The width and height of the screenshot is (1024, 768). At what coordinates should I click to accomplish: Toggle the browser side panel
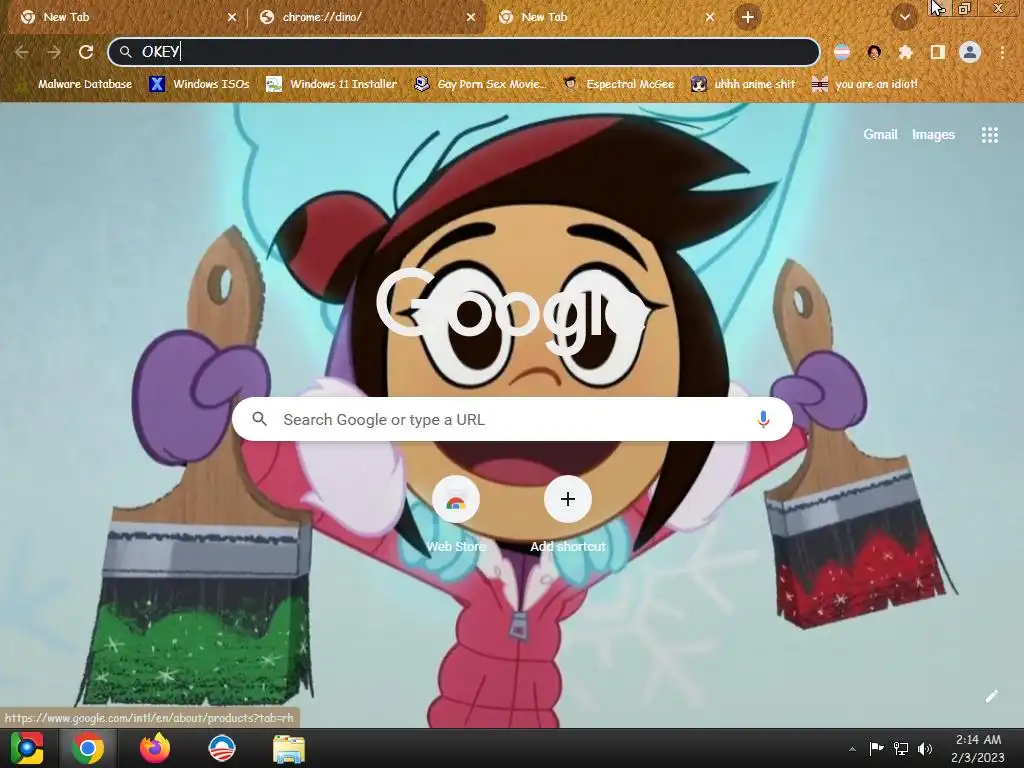tap(938, 52)
